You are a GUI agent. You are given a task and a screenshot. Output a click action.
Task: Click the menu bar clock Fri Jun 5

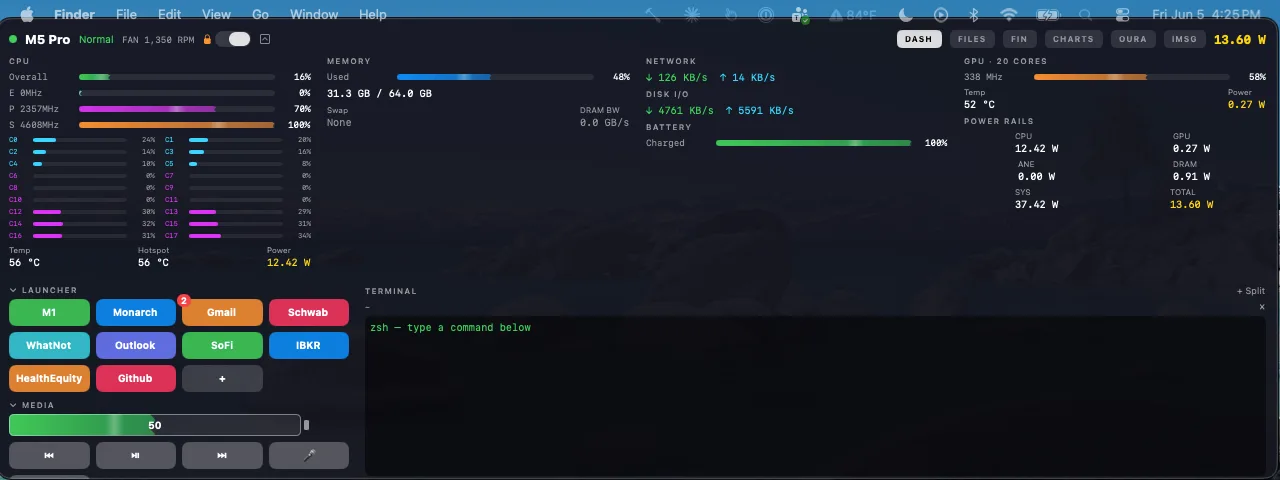pos(1206,15)
